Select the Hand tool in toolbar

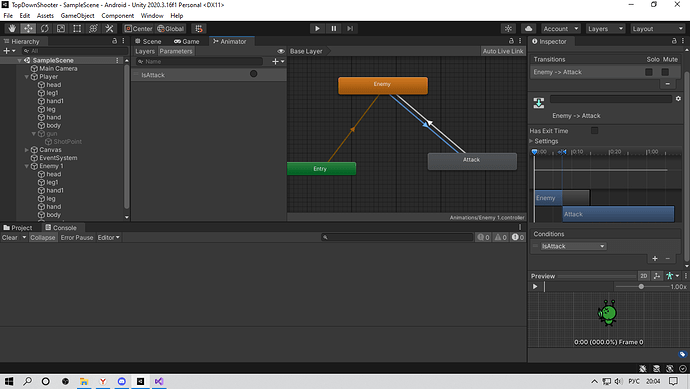coord(12,29)
